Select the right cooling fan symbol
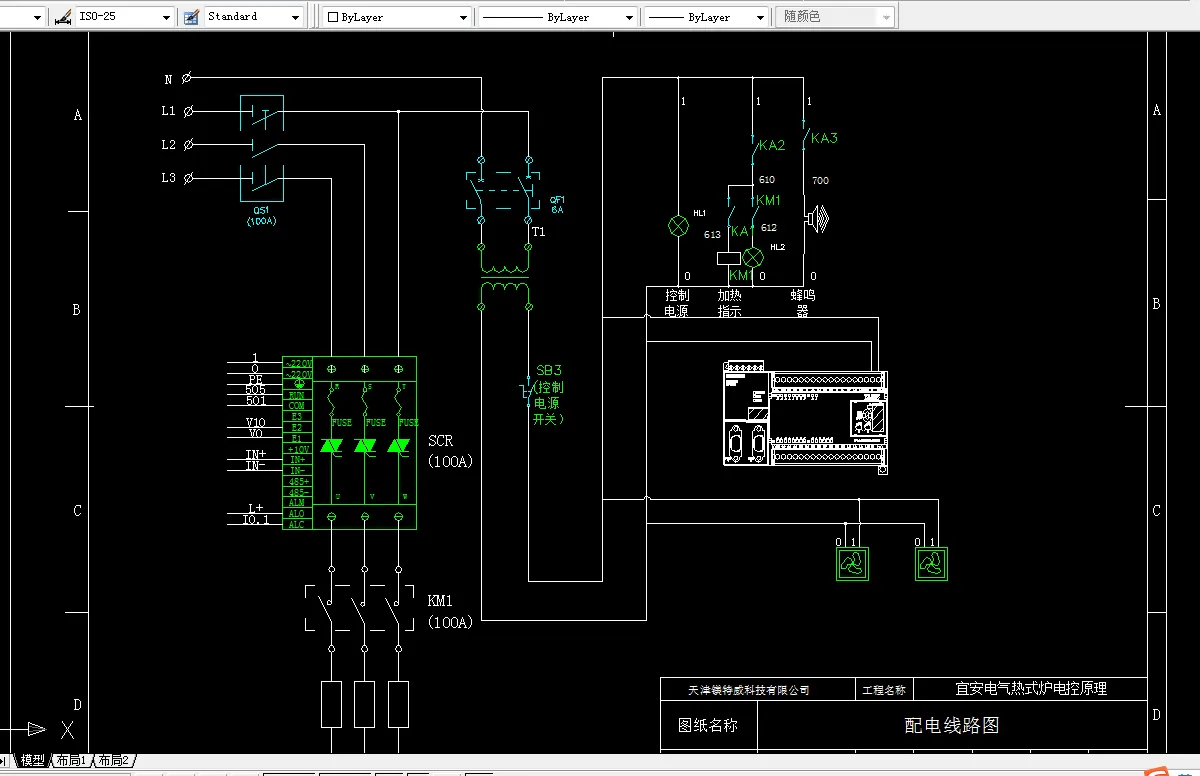The image size is (1200, 776). click(x=931, y=564)
